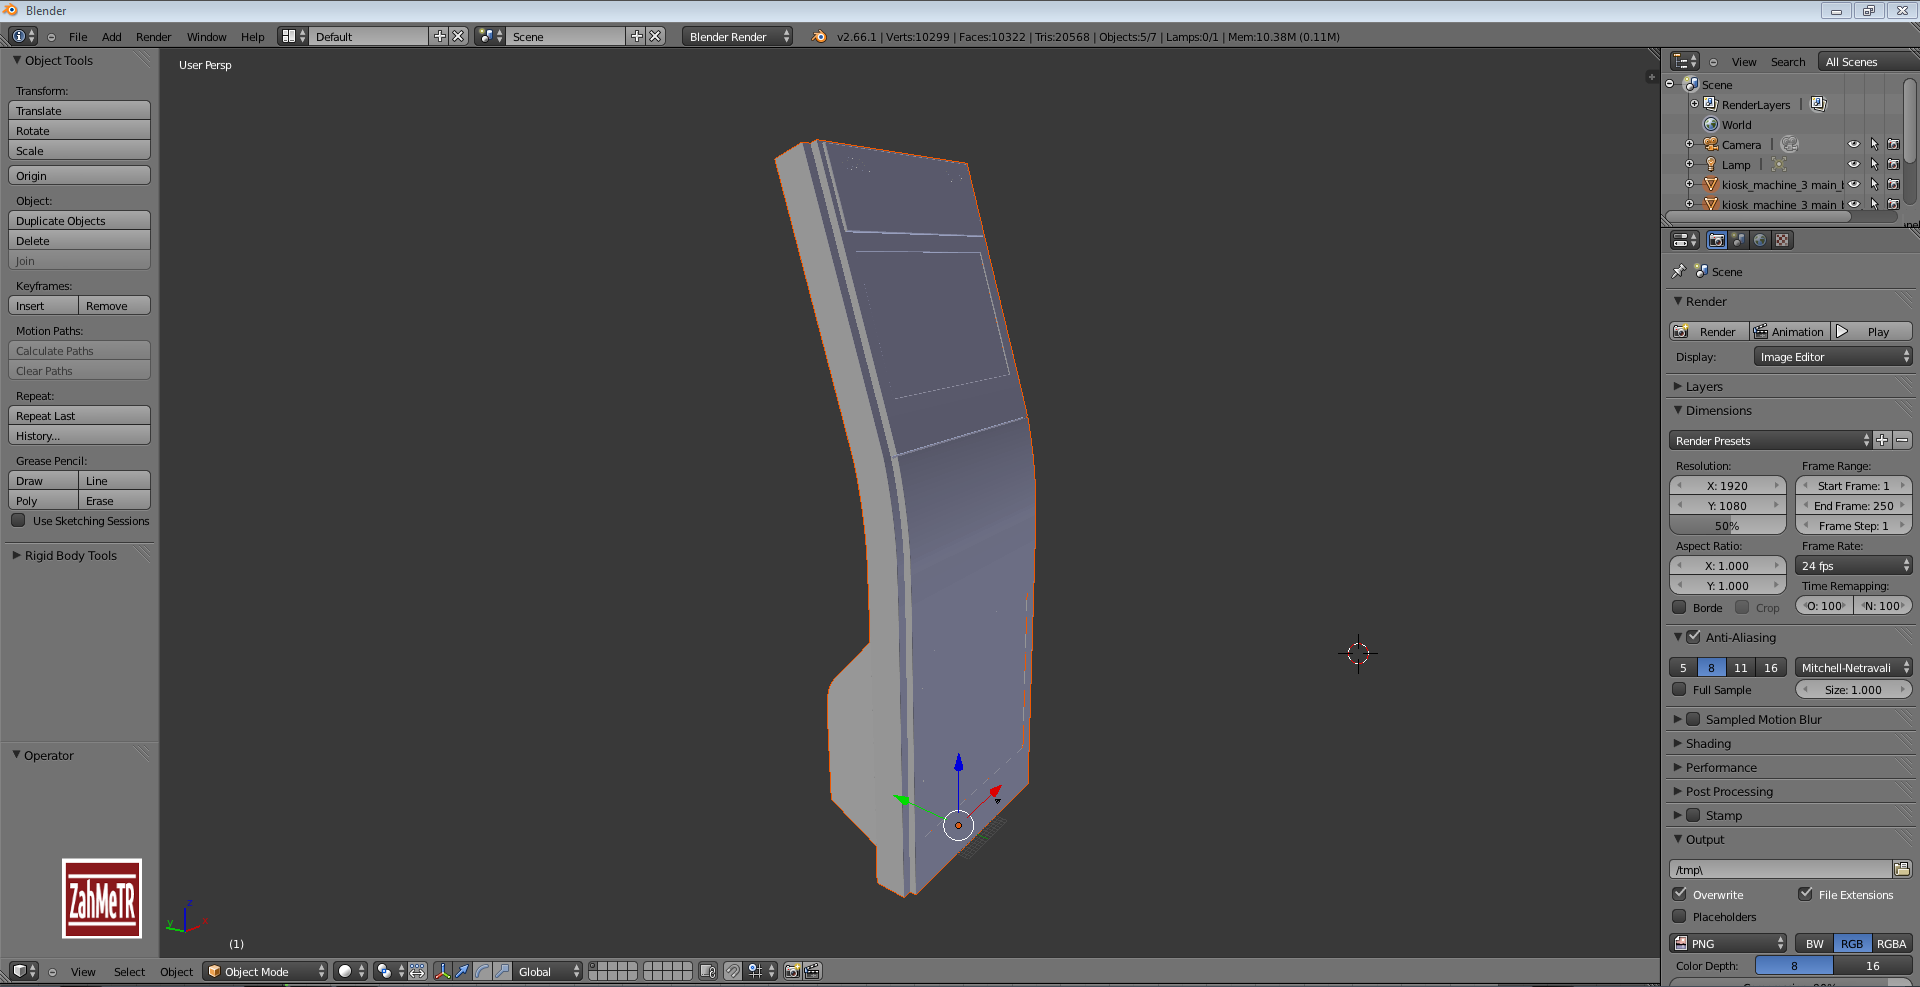Screen dimensions: 1920x987
Task: Uncheck the Overwrite checkbox
Action: coord(1679,894)
